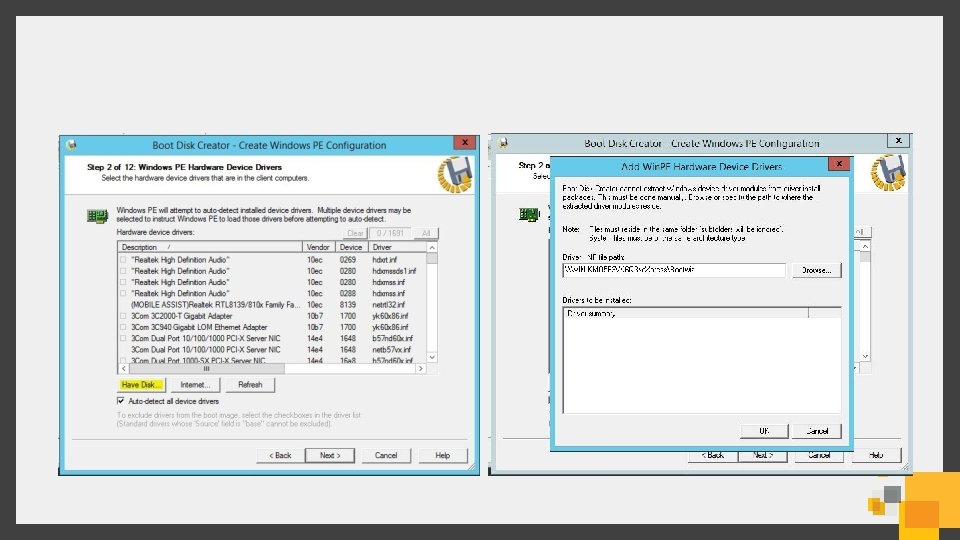Check the first Realtek High Definition Audio row
960x540 pixels.
pos(123,260)
